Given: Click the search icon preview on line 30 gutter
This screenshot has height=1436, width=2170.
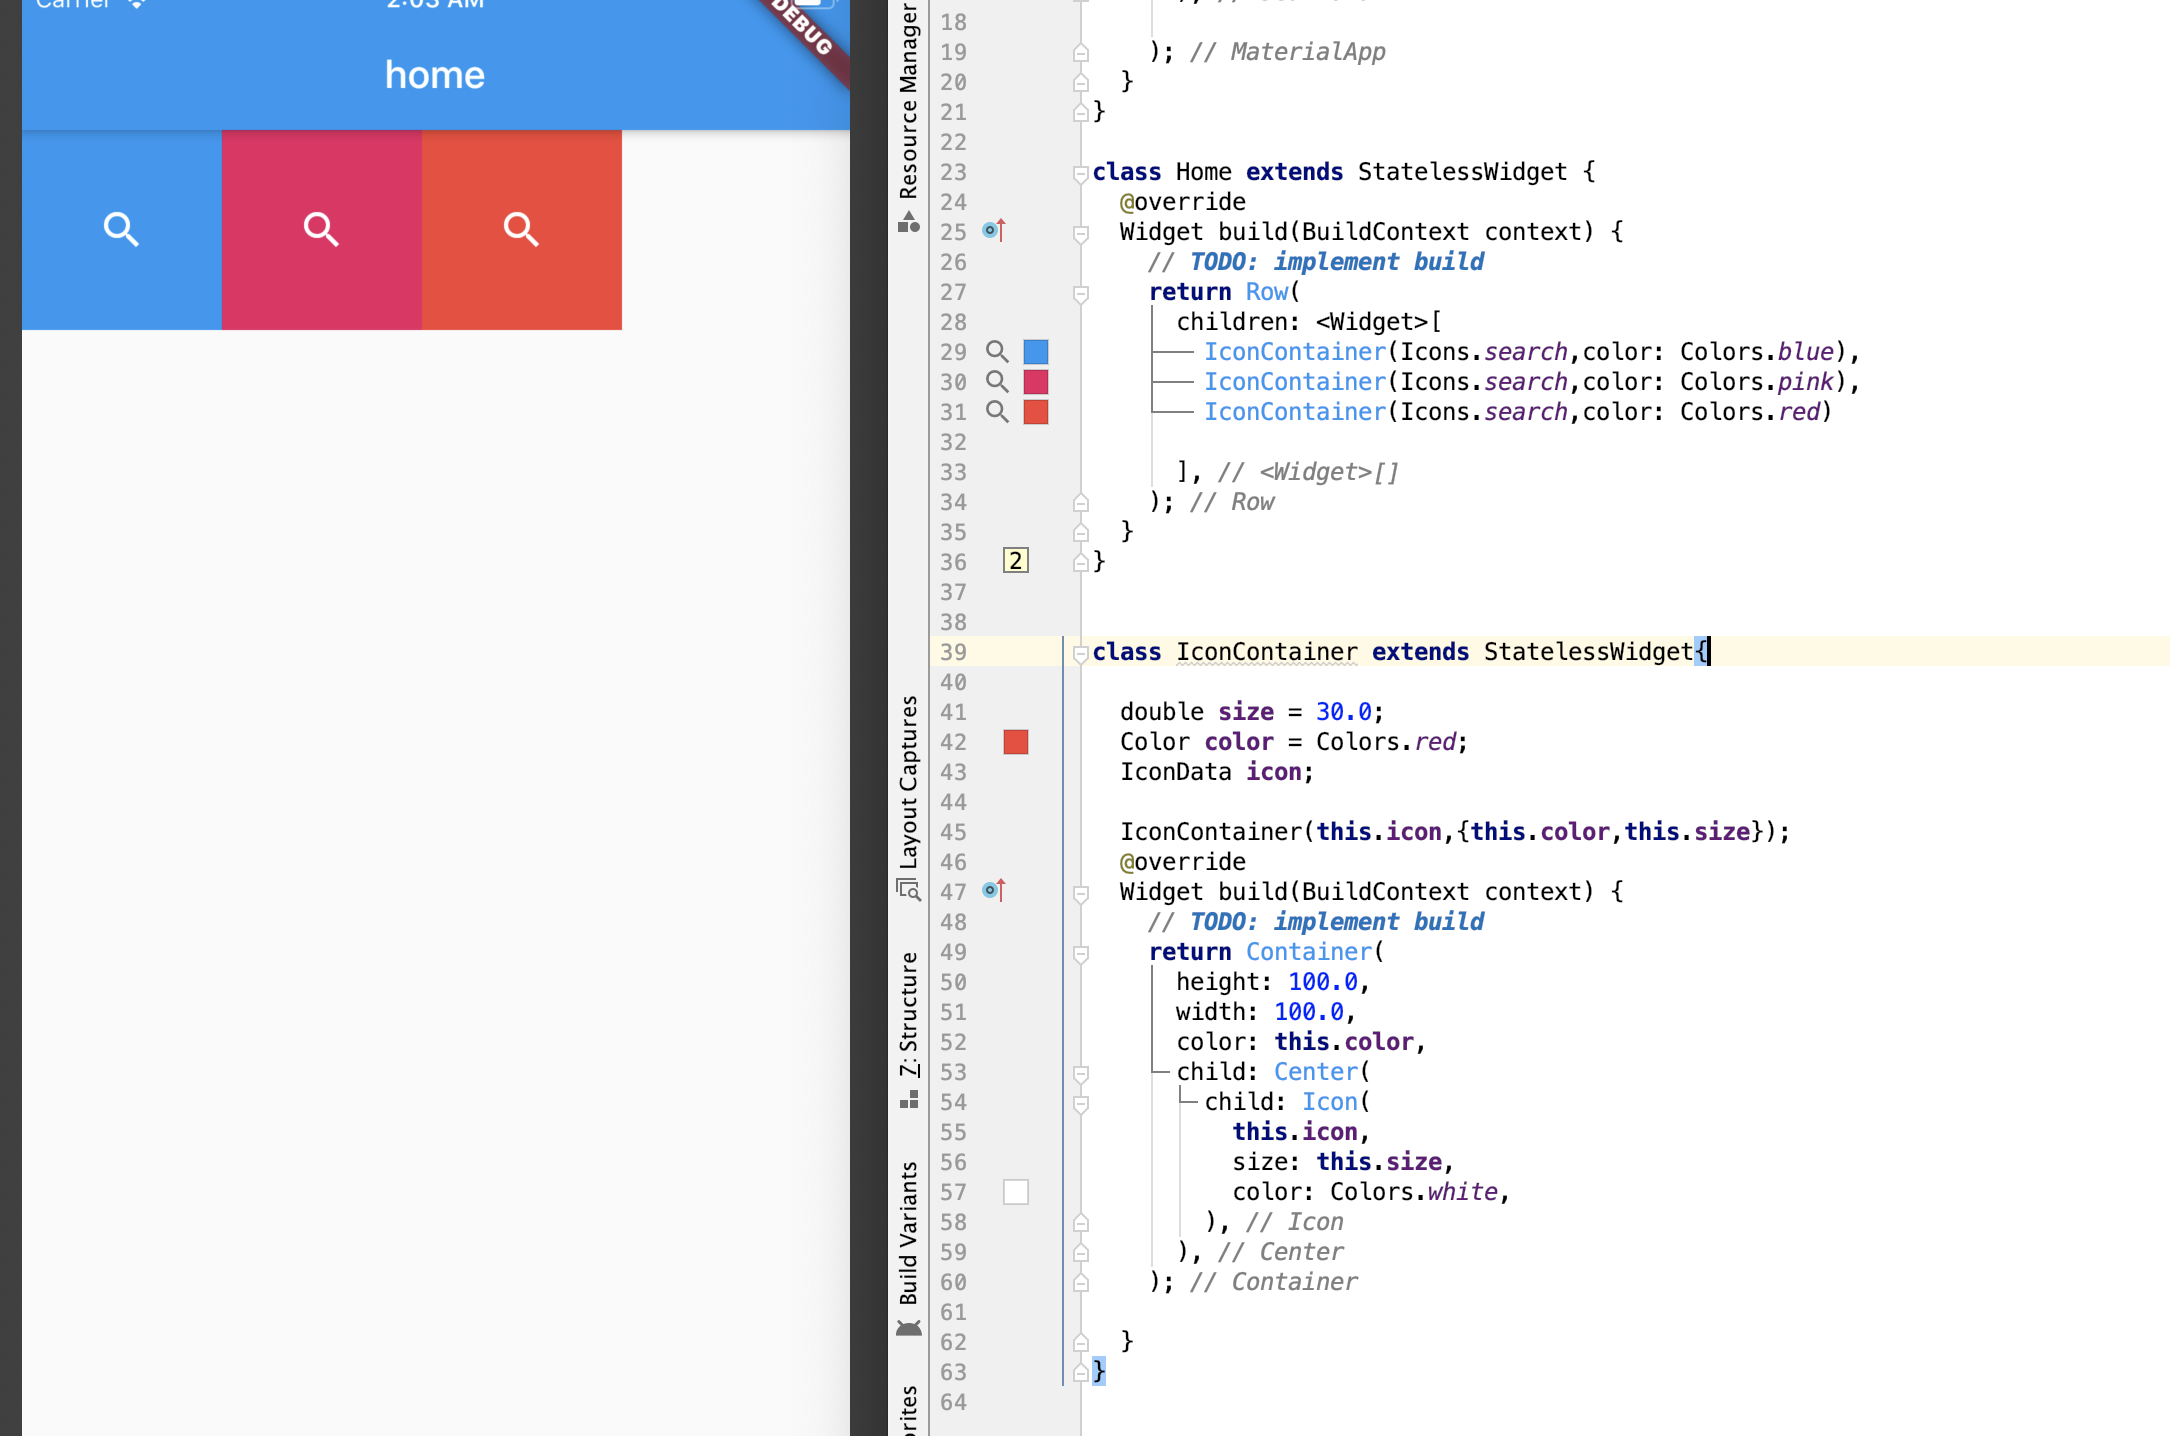Looking at the screenshot, I should 997,382.
